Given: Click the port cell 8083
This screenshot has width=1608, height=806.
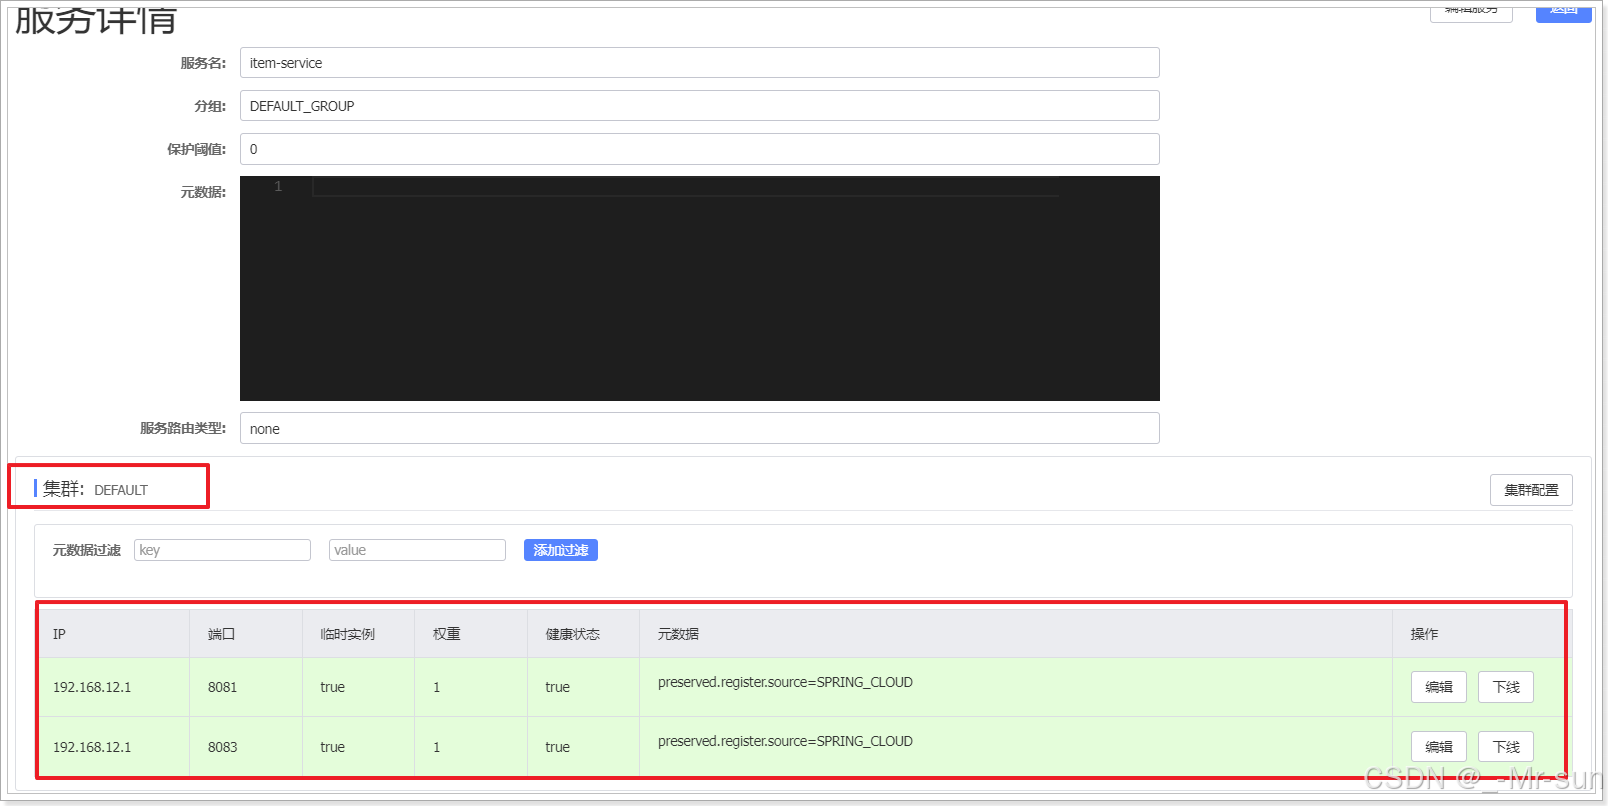Looking at the screenshot, I should (x=222, y=747).
